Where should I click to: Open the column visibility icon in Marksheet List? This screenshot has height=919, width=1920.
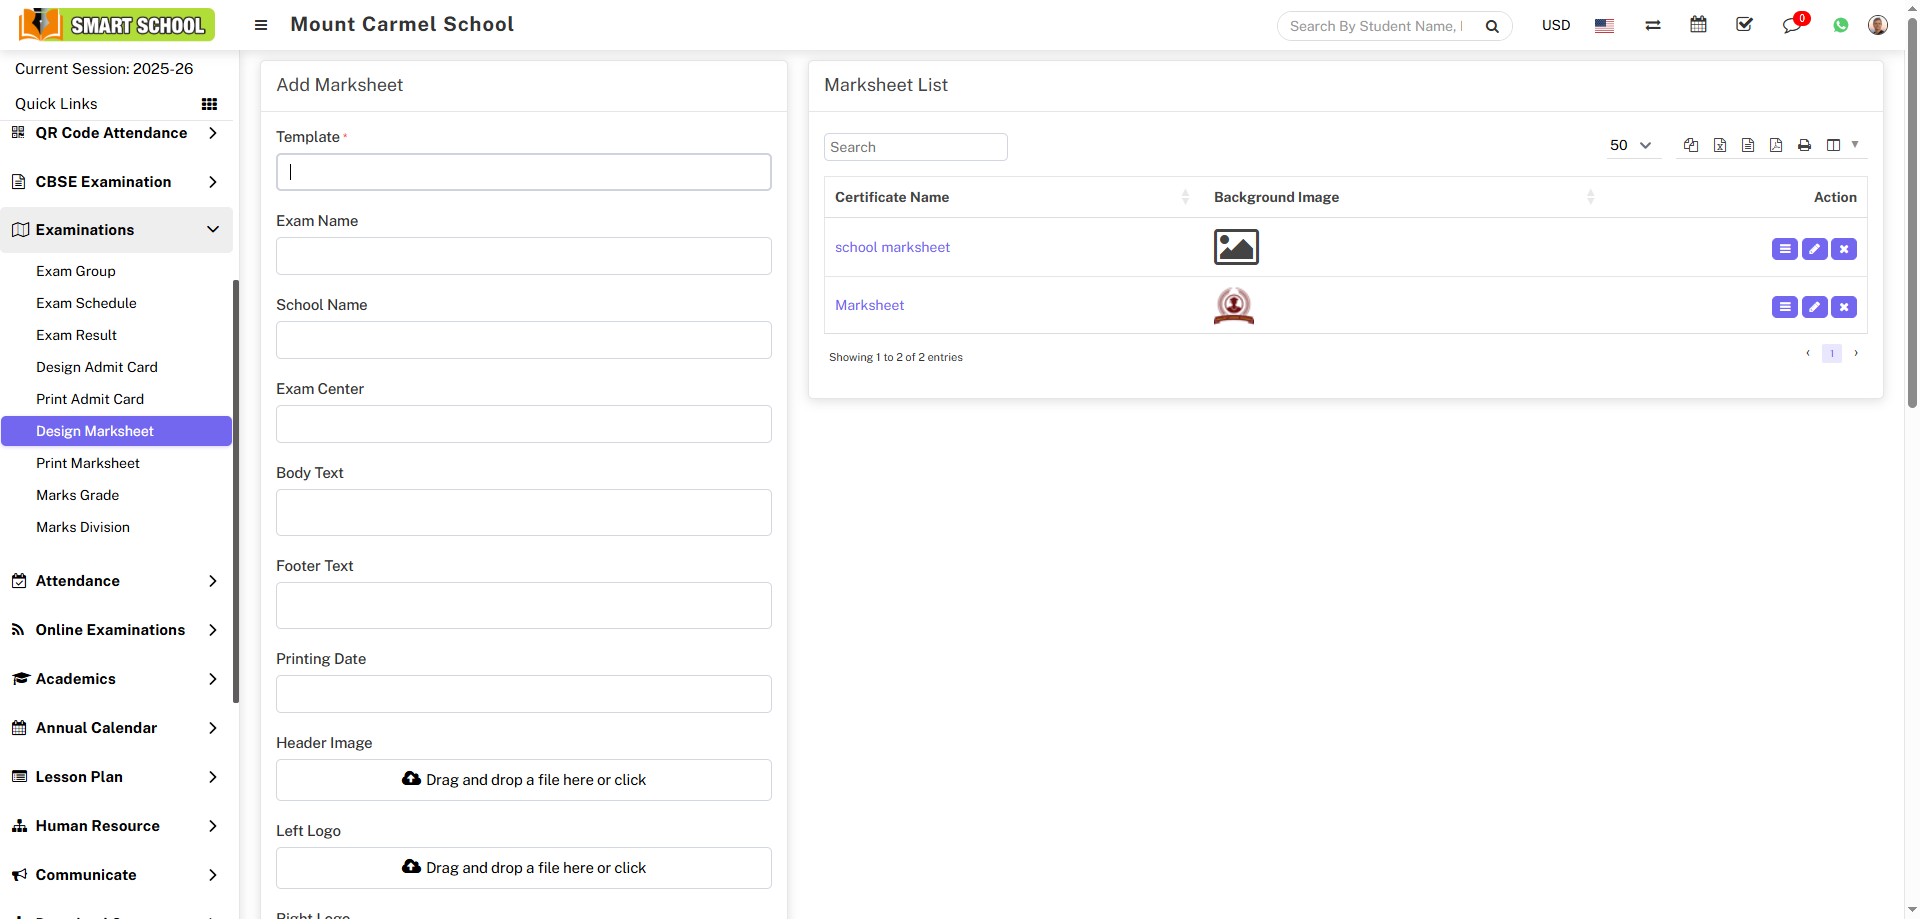pyautogui.click(x=1835, y=145)
